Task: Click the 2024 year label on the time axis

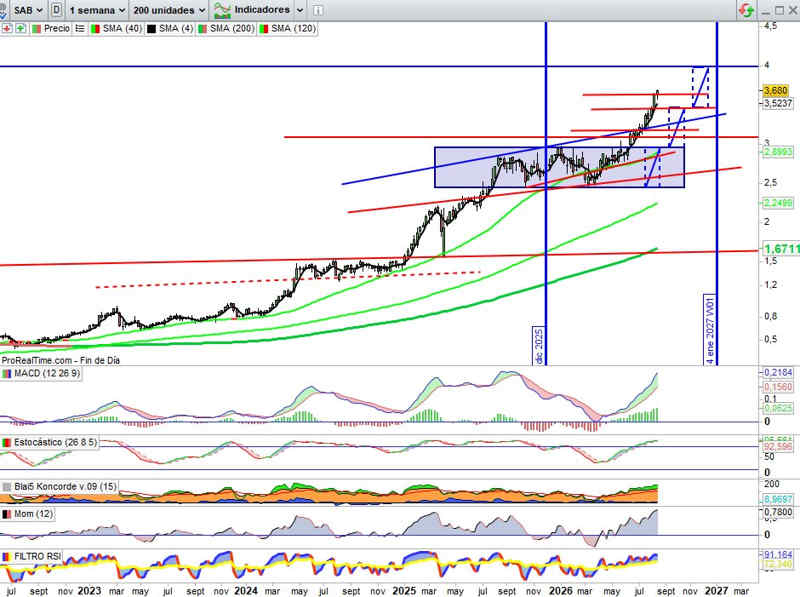Action: [x=246, y=590]
